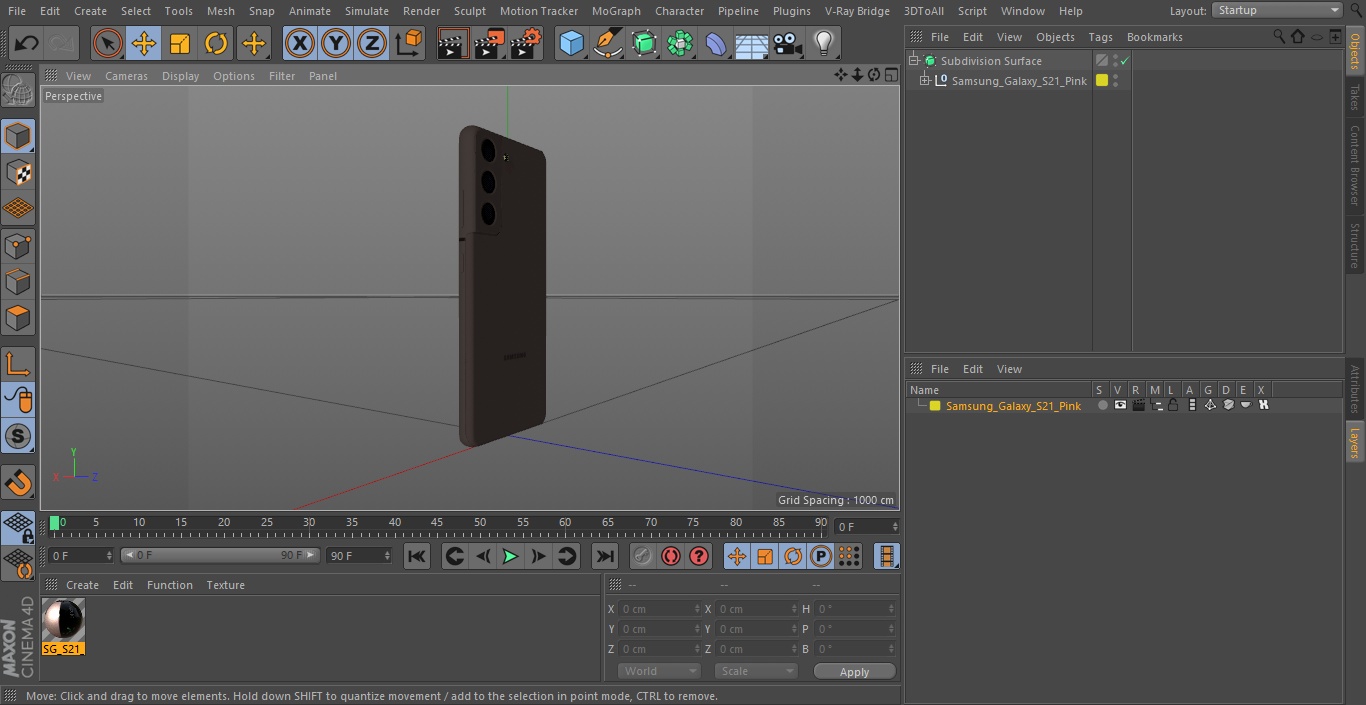The width and height of the screenshot is (1366, 705).
Task: Click the timeline filmstrip icon
Action: point(886,556)
